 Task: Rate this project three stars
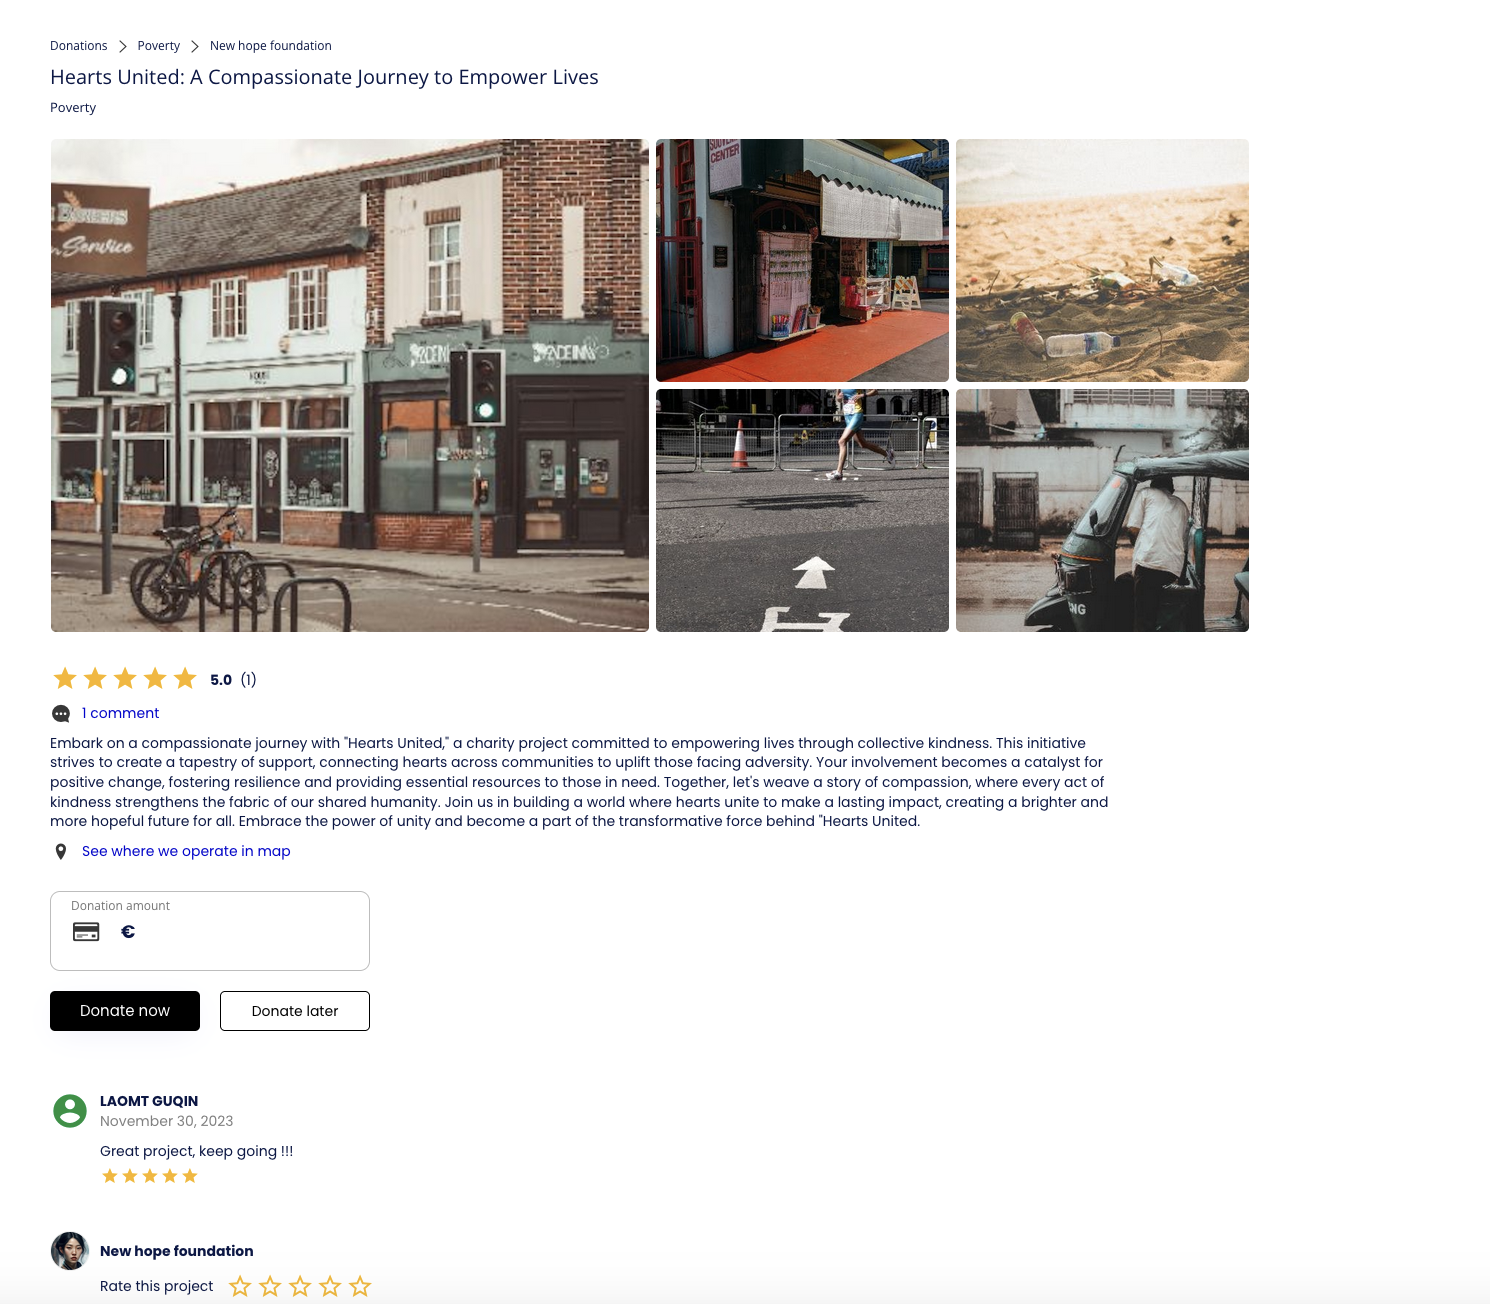(x=300, y=1287)
